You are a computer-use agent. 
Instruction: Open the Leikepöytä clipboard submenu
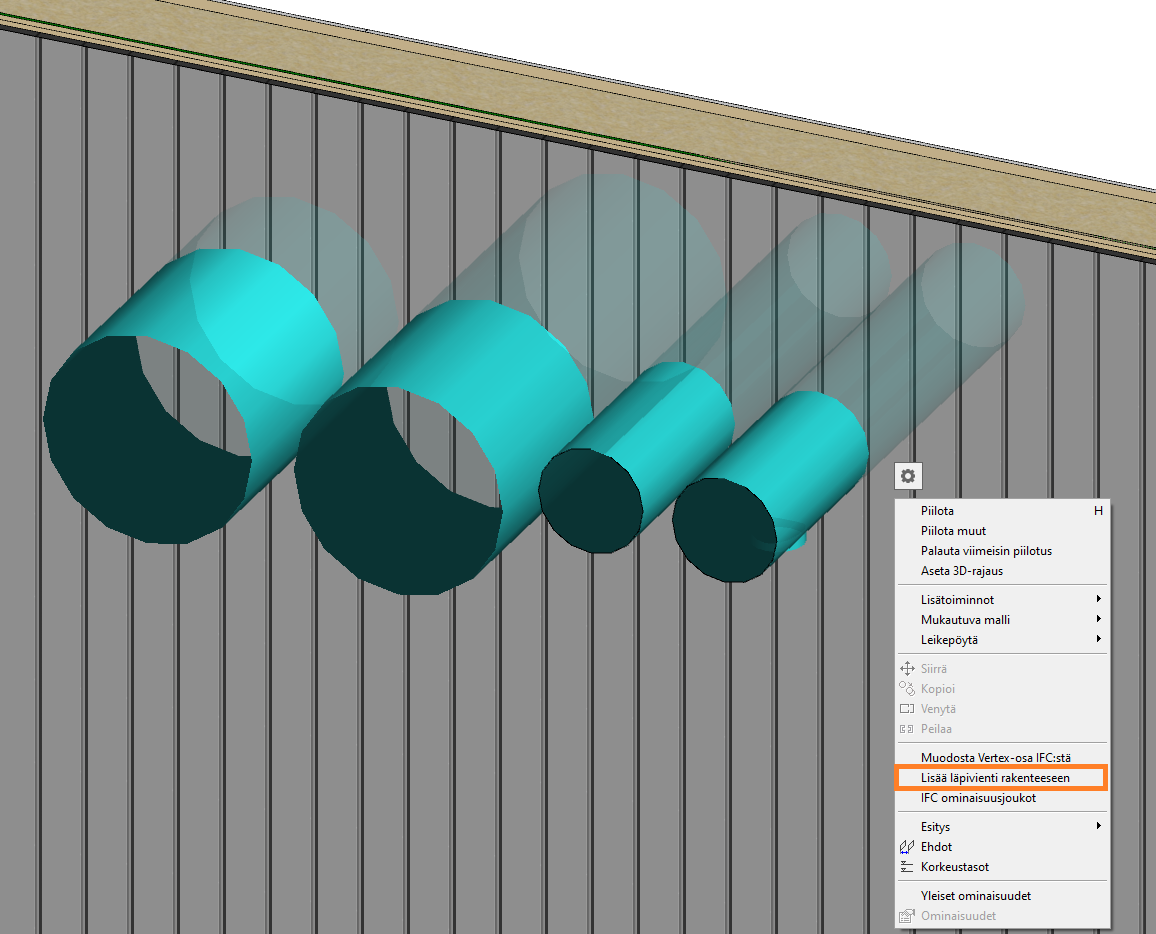point(1098,639)
